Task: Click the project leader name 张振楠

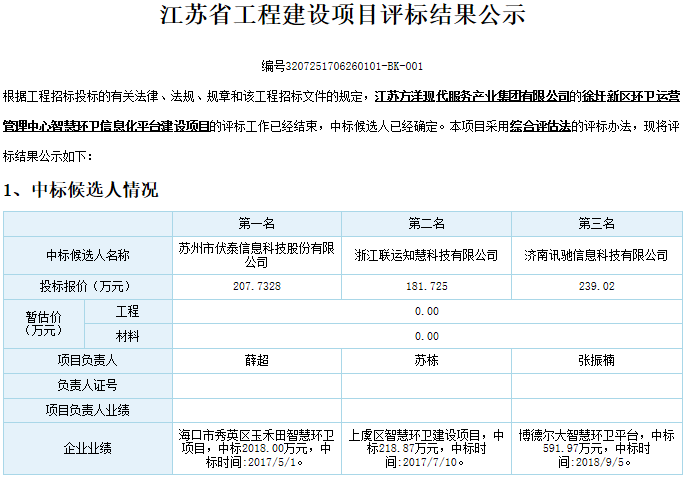Action: point(597,360)
